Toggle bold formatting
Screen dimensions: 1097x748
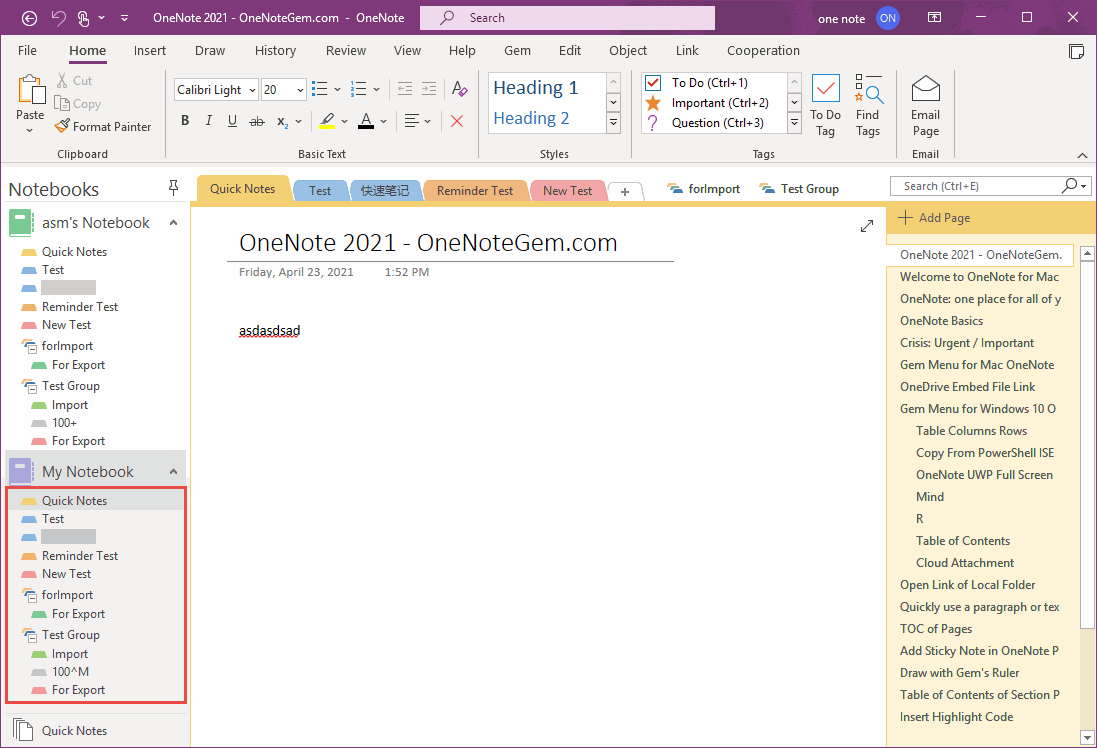point(184,120)
